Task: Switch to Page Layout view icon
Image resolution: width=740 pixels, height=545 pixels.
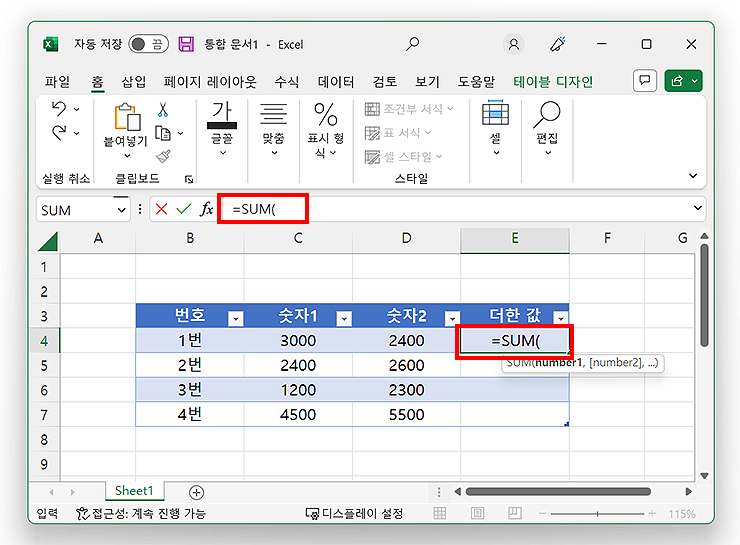Action: click(x=477, y=513)
